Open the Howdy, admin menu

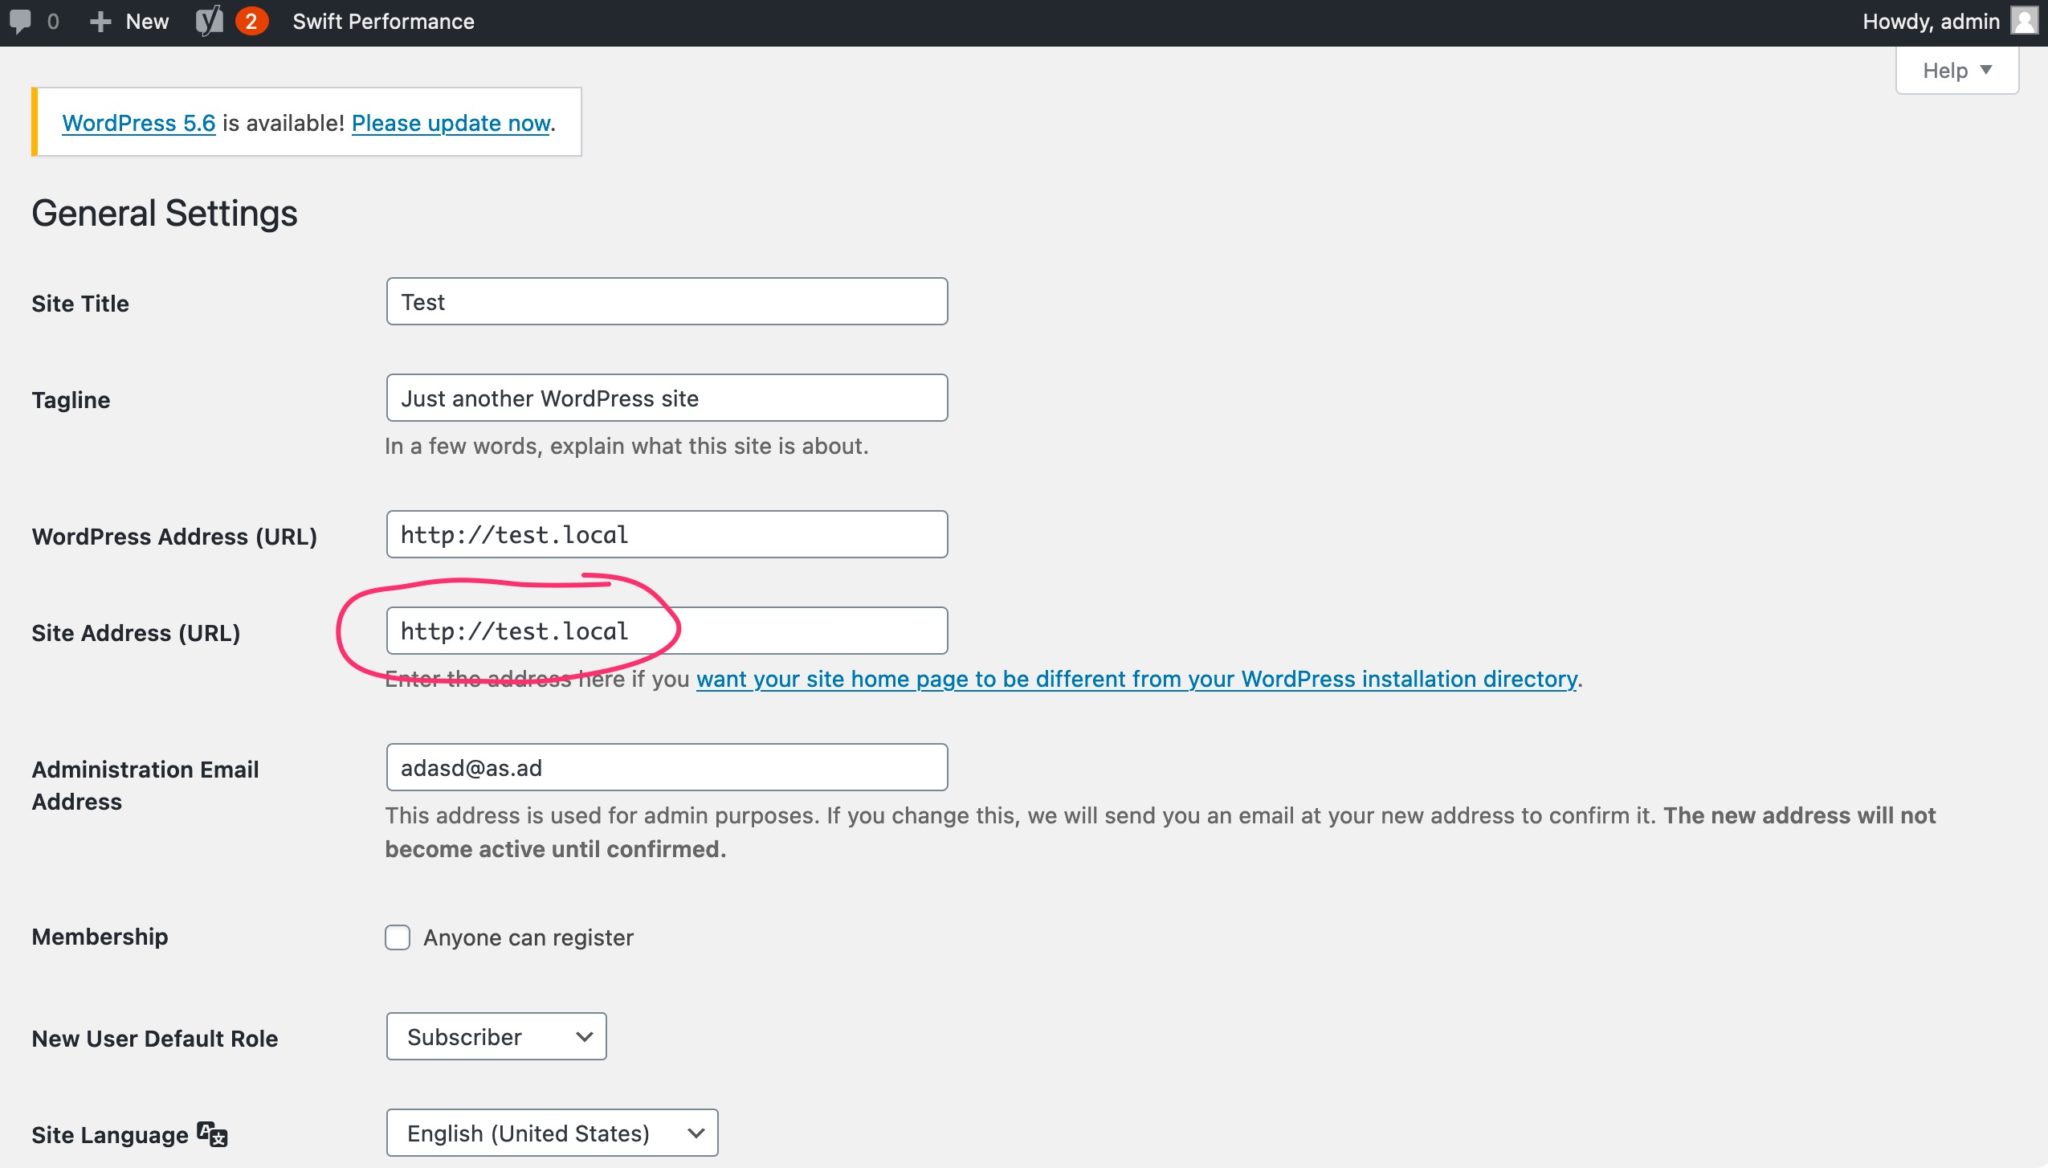click(1930, 20)
